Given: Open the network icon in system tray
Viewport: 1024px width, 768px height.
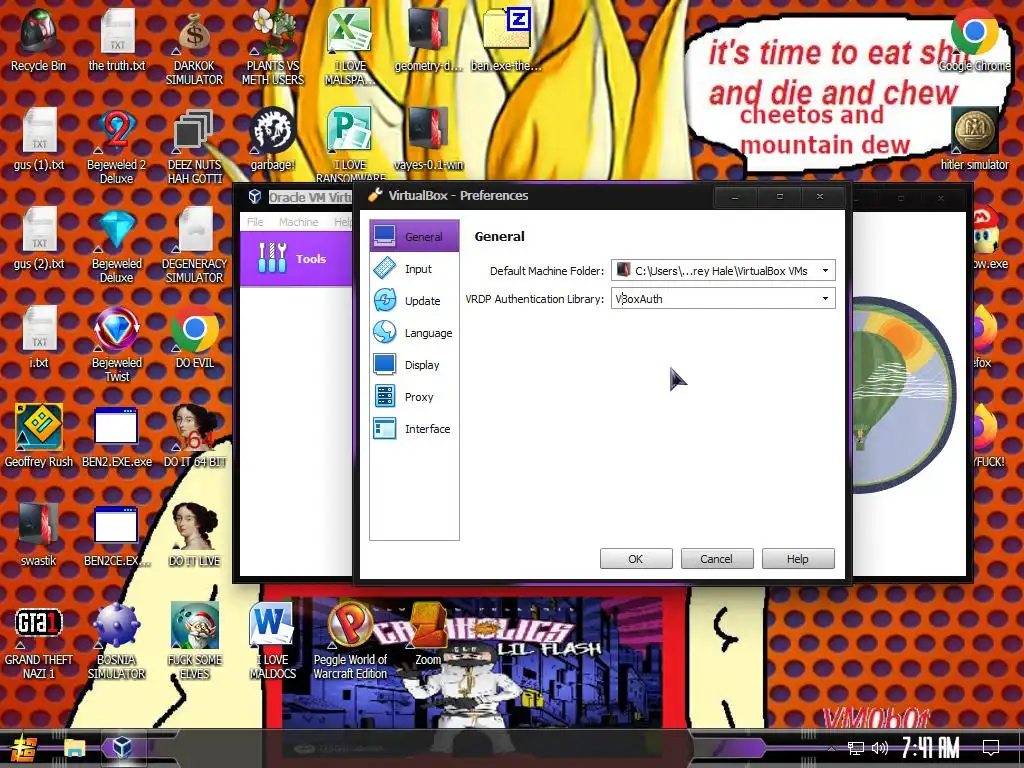Looking at the screenshot, I should pos(855,748).
